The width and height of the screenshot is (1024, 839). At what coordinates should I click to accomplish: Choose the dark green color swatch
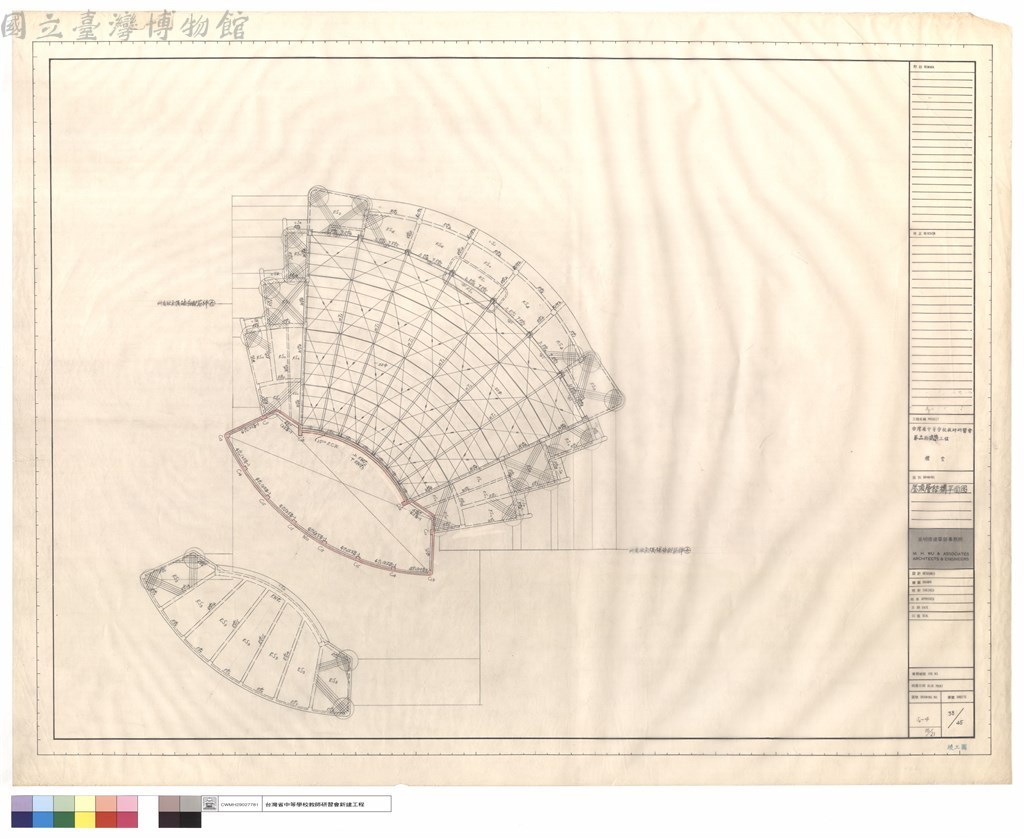click(64, 820)
